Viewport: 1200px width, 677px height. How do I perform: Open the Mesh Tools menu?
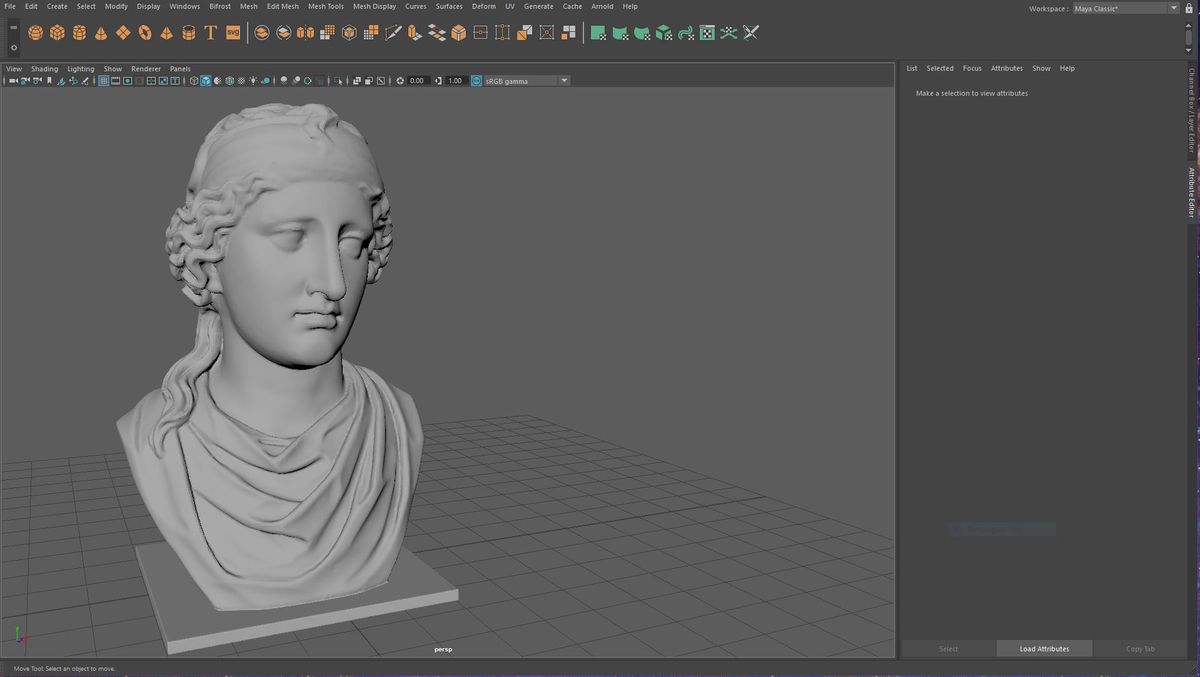(326, 6)
